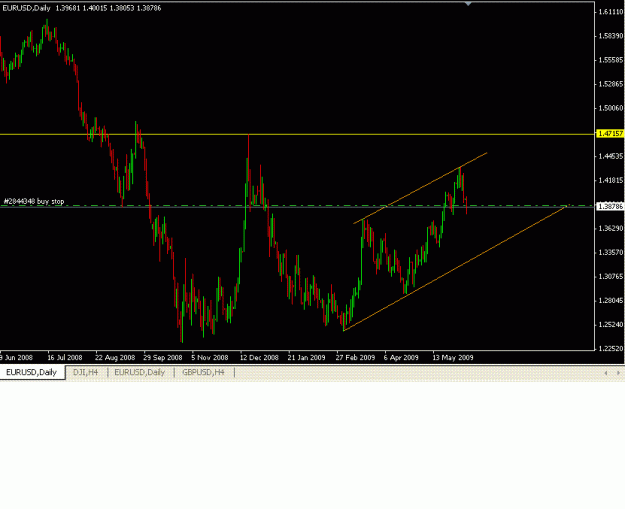Click the 1.52865 price scale value

[x=610, y=84]
